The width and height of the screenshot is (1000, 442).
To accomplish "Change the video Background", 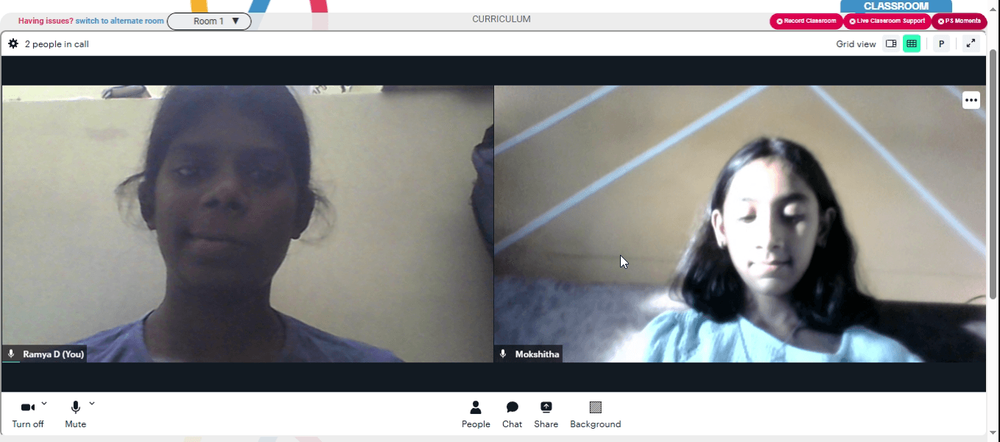I will [595, 415].
